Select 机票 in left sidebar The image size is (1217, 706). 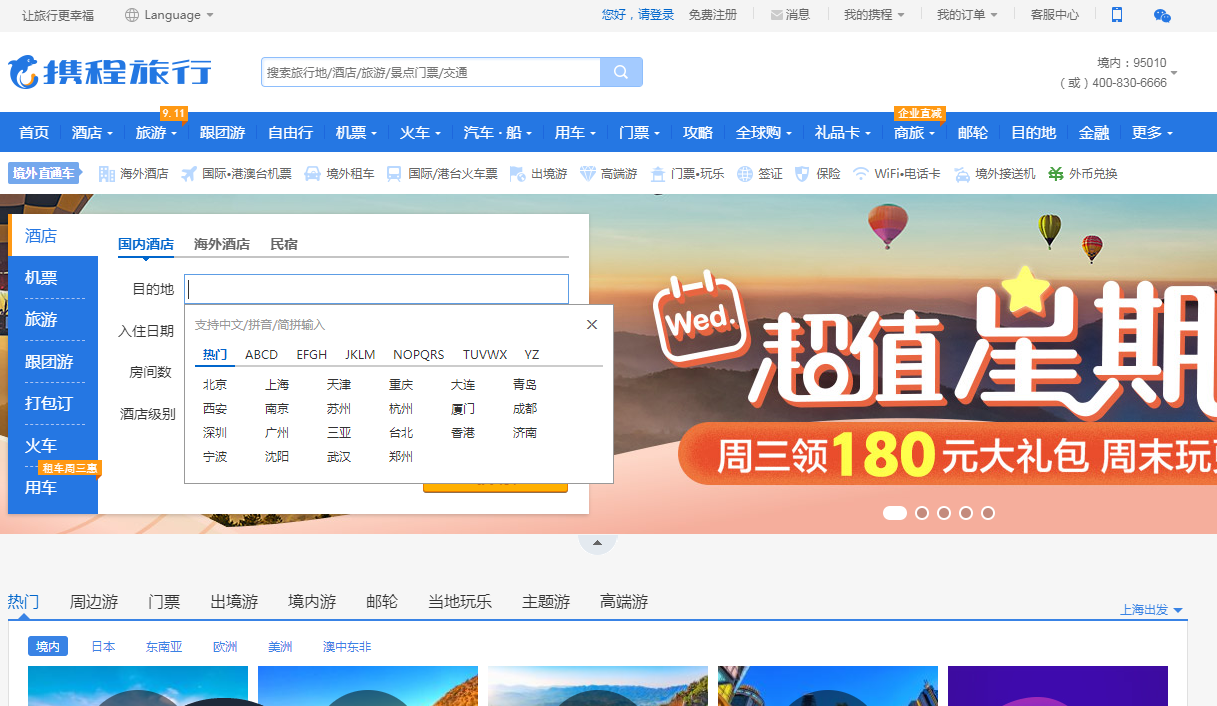point(41,278)
